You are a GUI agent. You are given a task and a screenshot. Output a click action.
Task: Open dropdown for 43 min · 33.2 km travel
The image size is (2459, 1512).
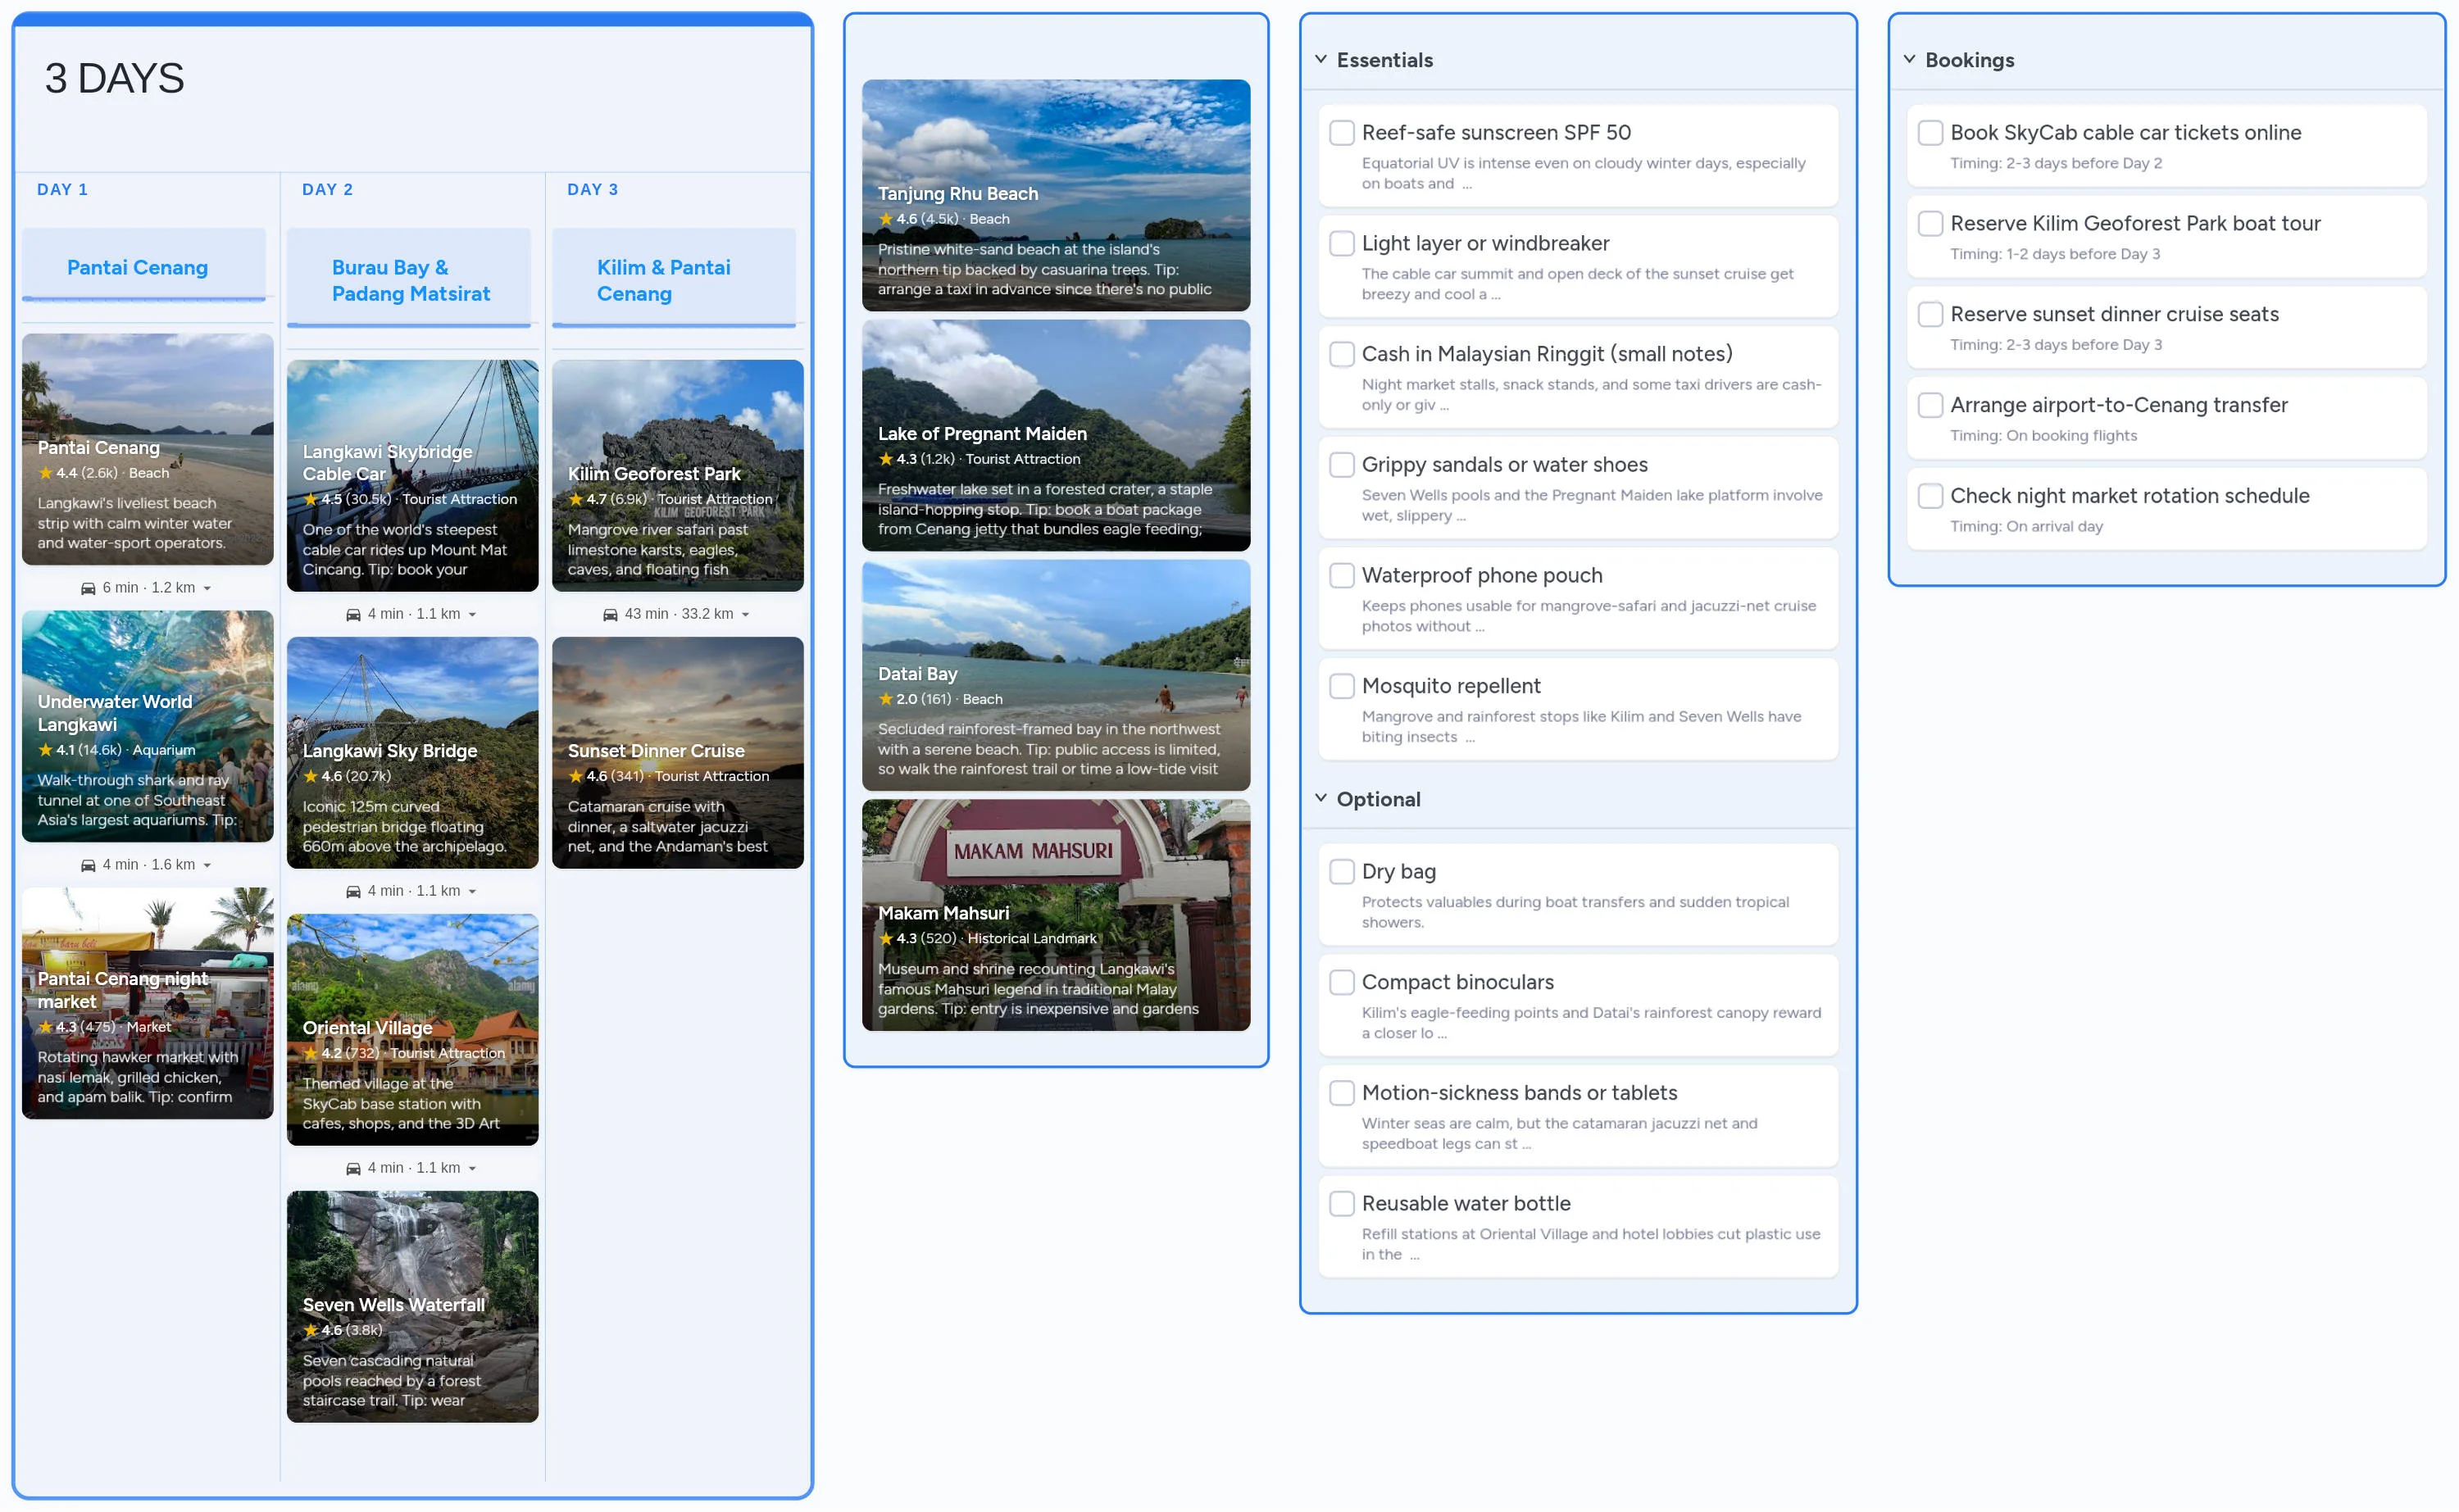(x=745, y=615)
